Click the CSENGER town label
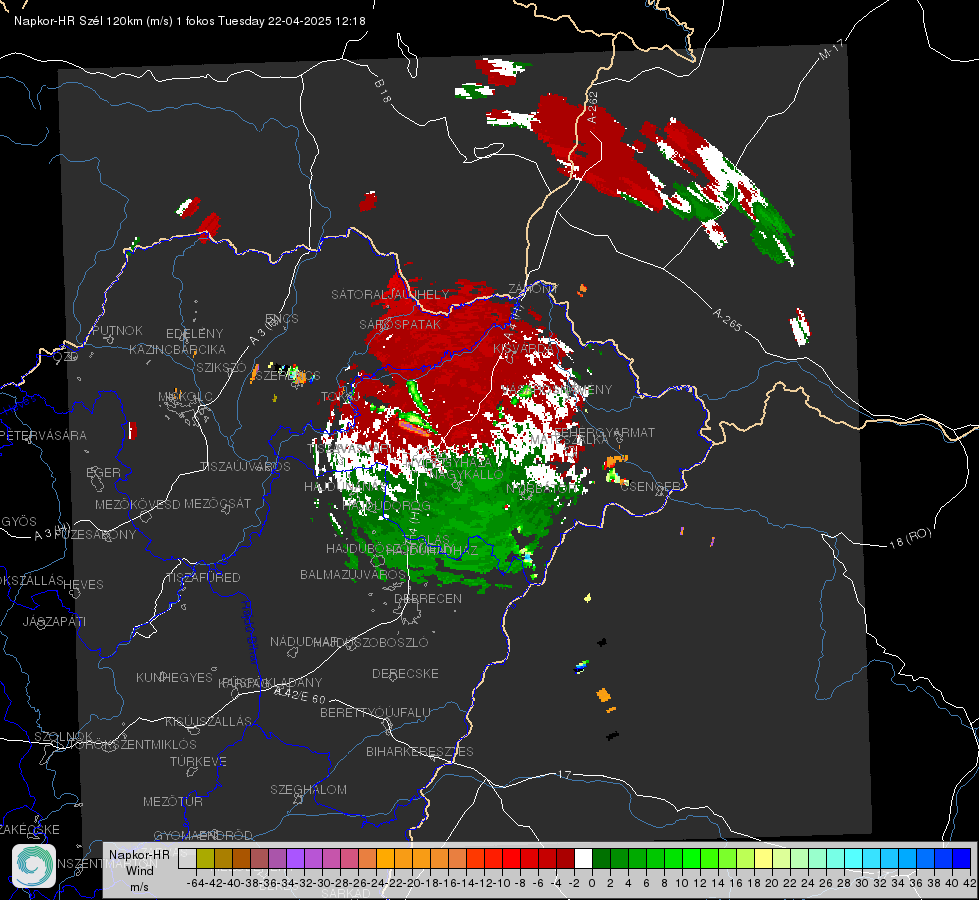 pyautogui.click(x=650, y=486)
